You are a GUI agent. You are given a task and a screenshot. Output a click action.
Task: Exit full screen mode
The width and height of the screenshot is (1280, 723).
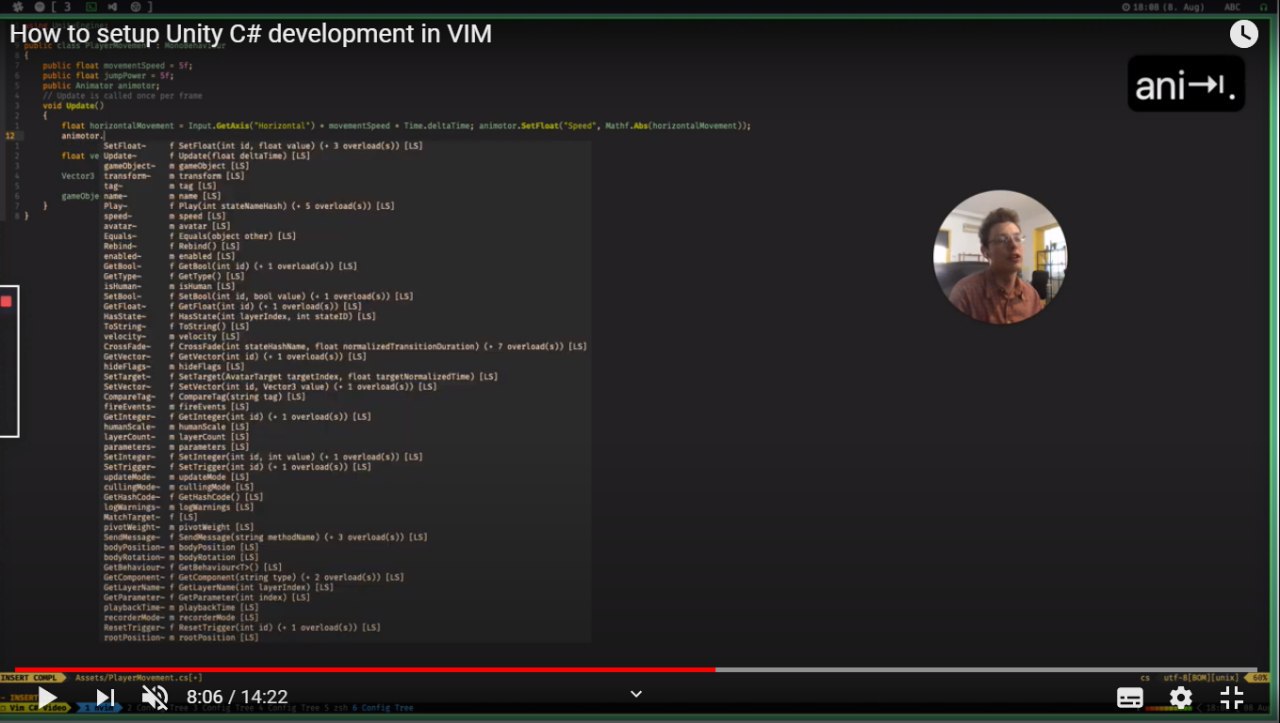1232,697
